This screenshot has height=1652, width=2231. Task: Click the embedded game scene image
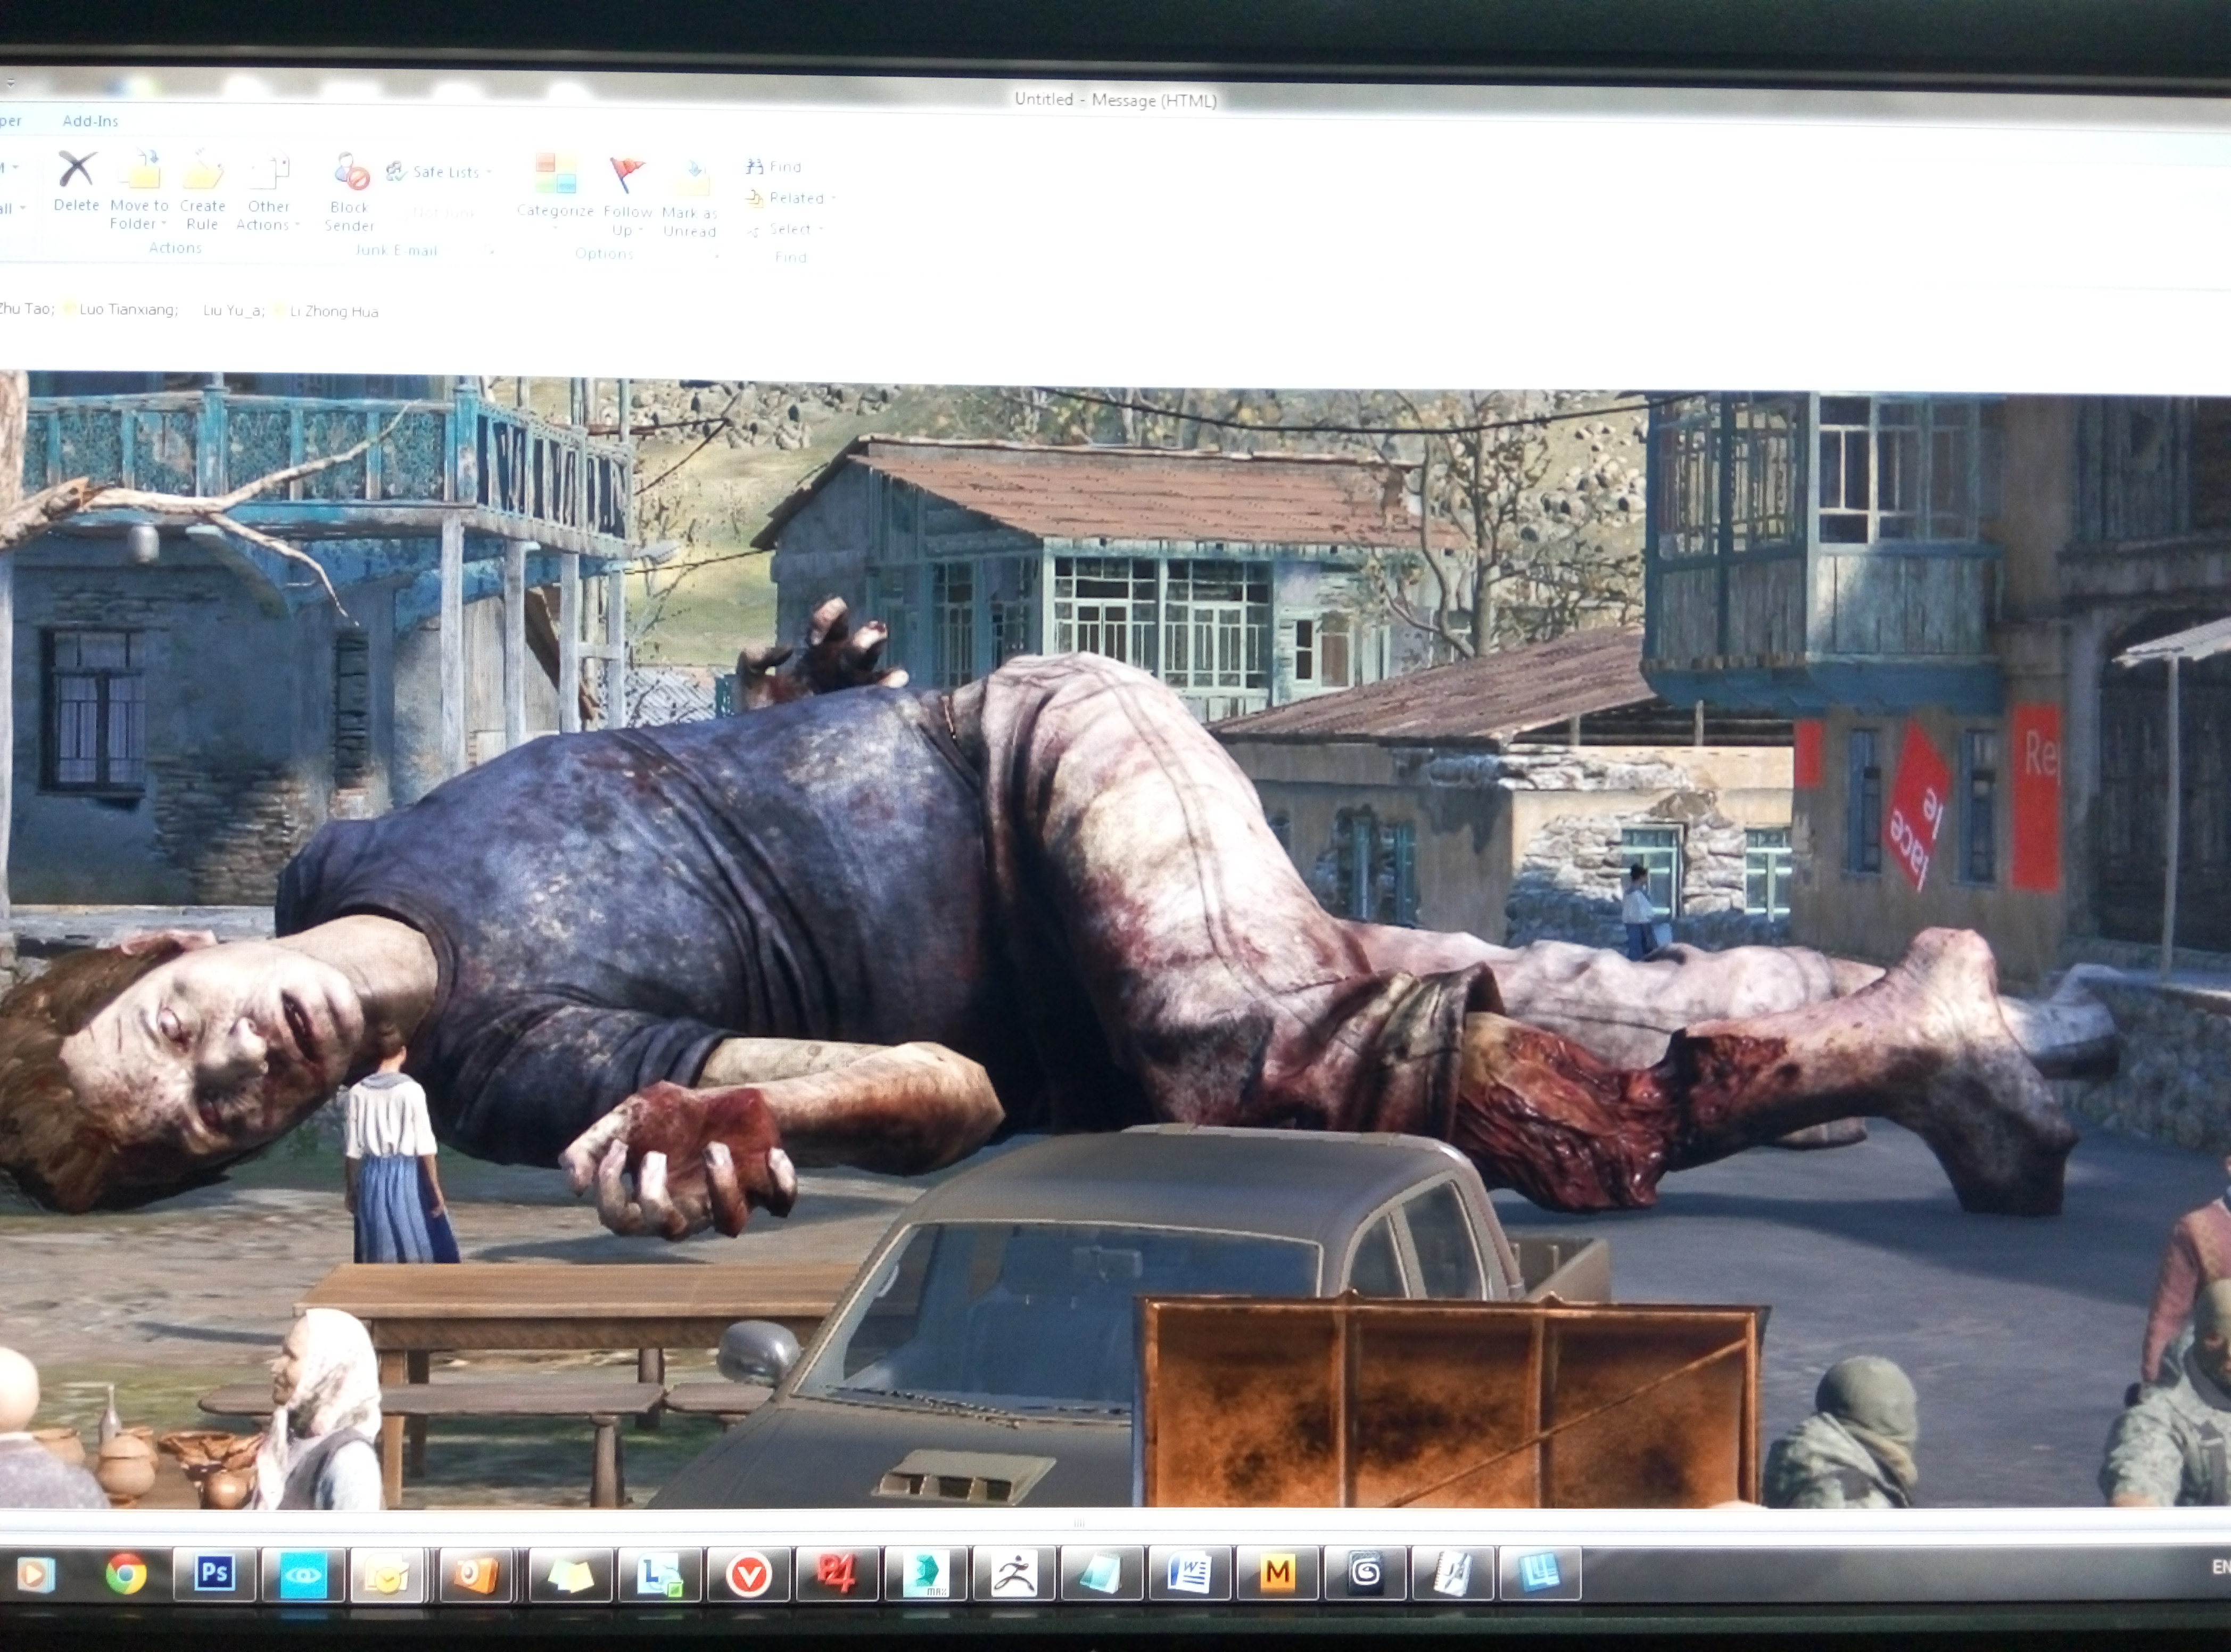[1115, 940]
